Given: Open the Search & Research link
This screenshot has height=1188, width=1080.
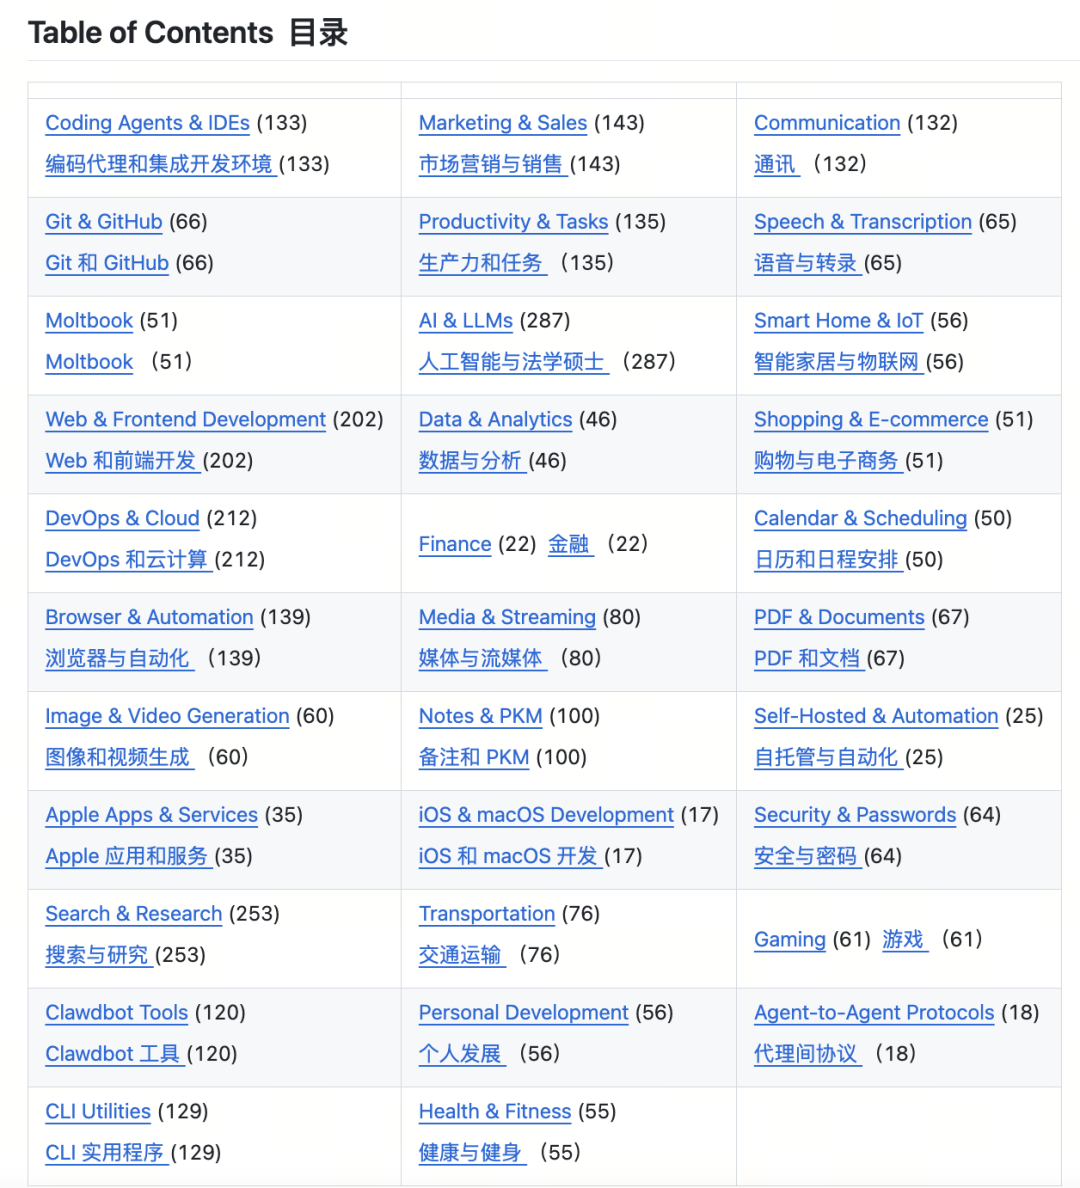Looking at the screenshot, I should (133, 914).
